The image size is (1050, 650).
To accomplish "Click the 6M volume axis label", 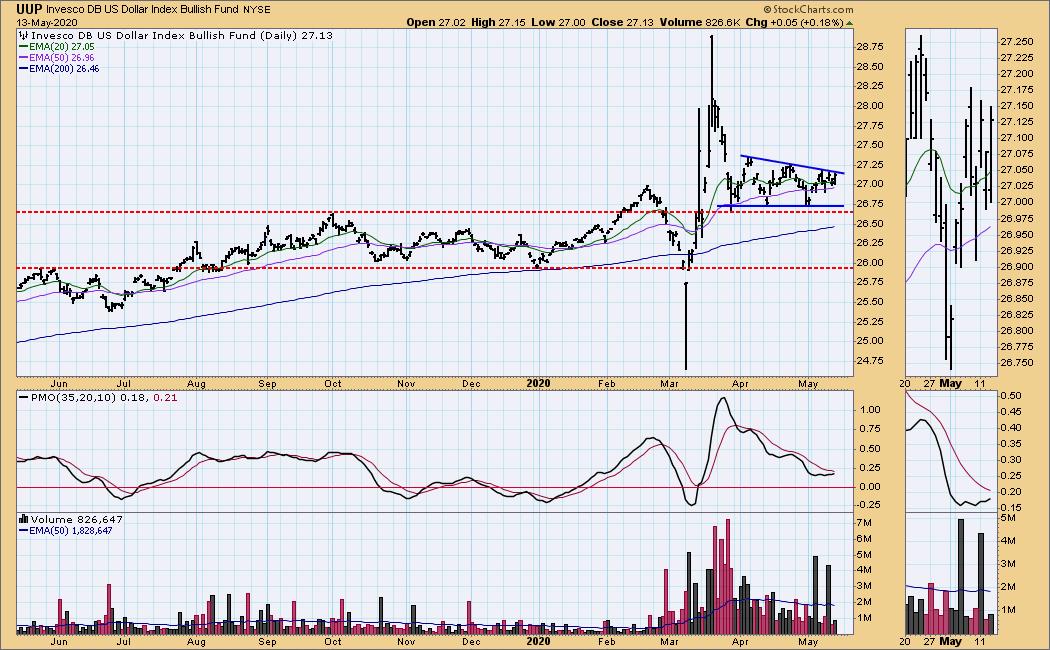I will [x=862, y=539].
